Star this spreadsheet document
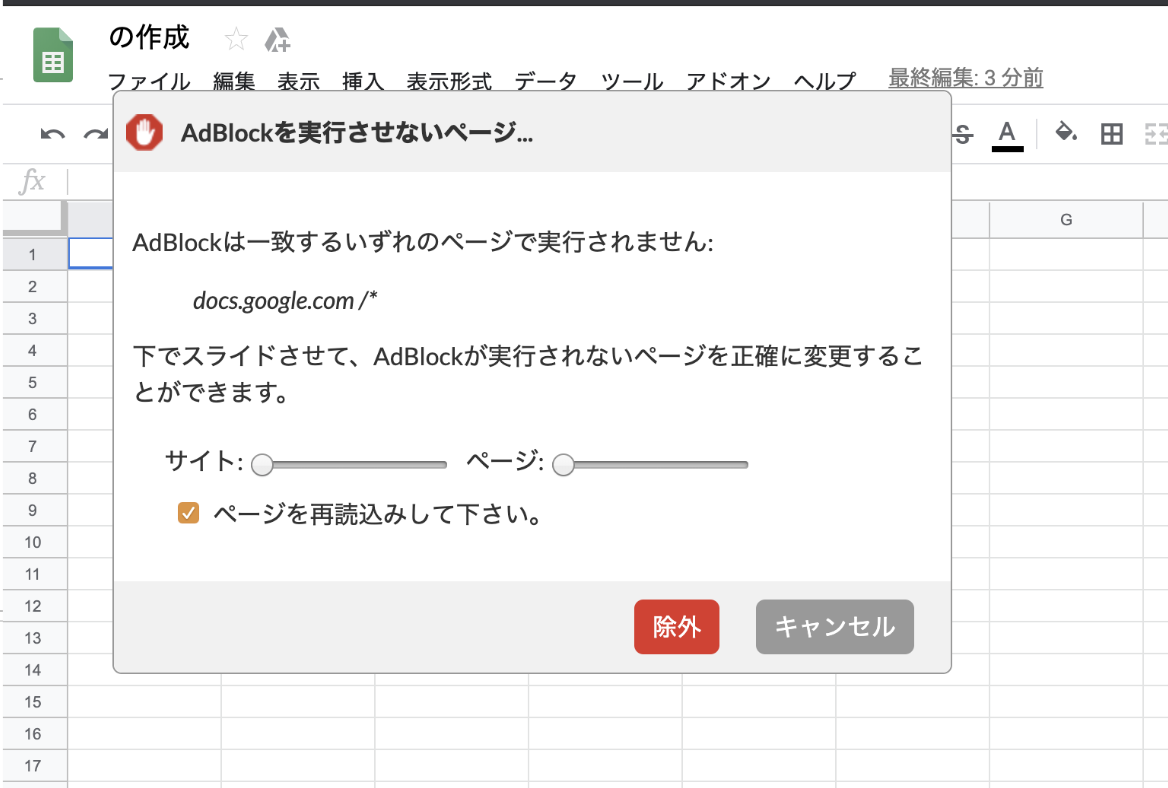The width and height of the screenshot is (1168, 788). click(236, 39)
